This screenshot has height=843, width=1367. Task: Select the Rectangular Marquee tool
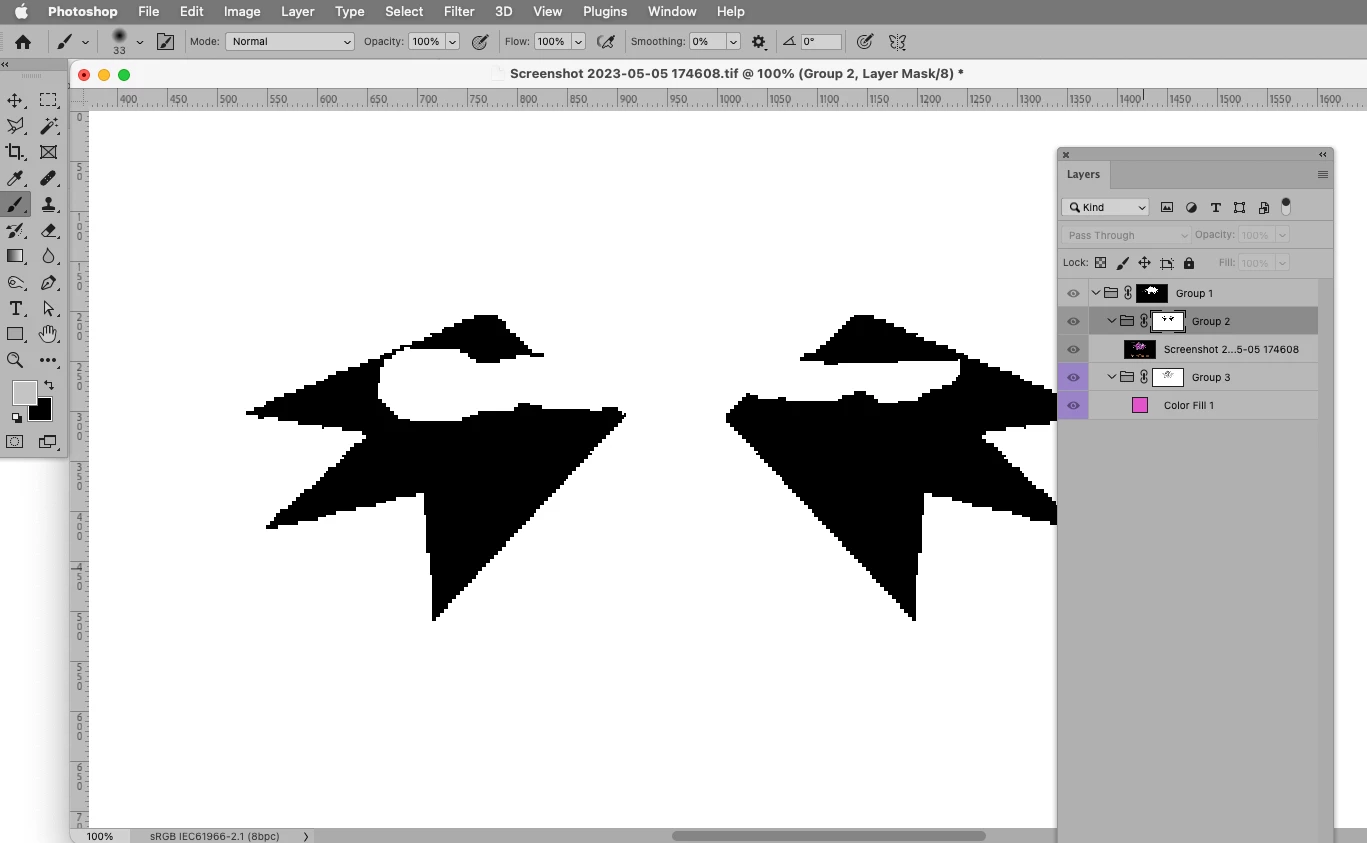click(48, 100)
